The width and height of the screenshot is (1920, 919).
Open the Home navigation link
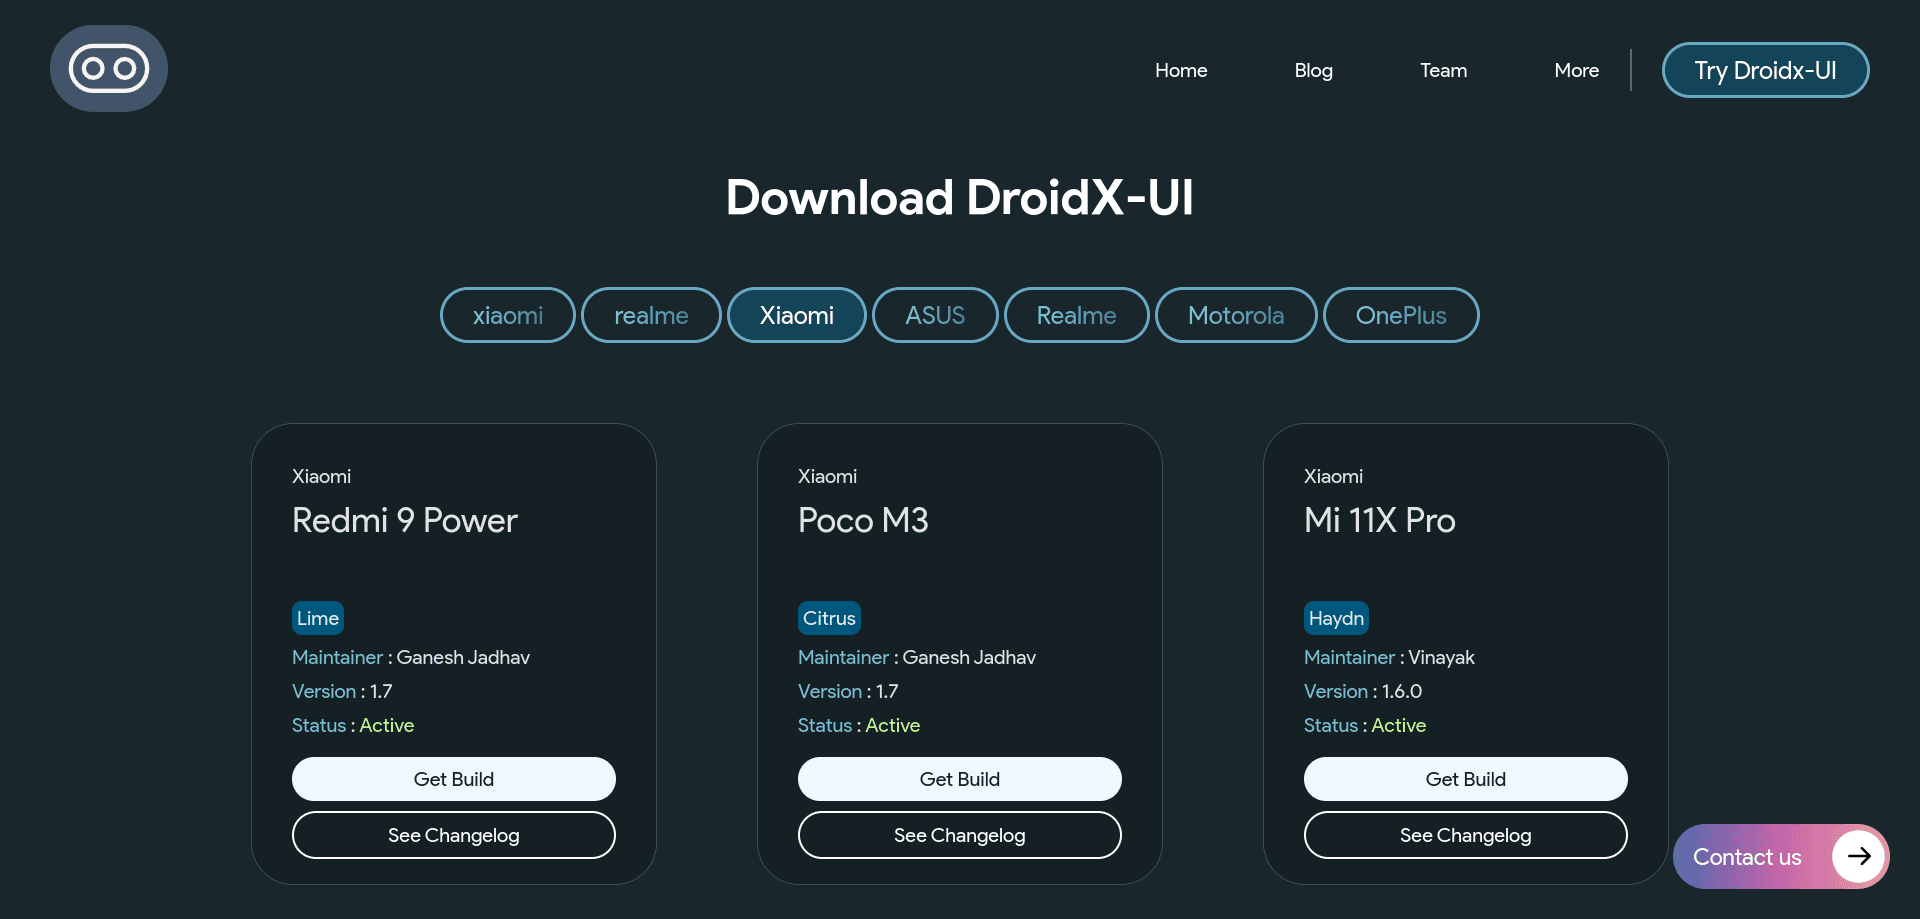click(1180, 70)
